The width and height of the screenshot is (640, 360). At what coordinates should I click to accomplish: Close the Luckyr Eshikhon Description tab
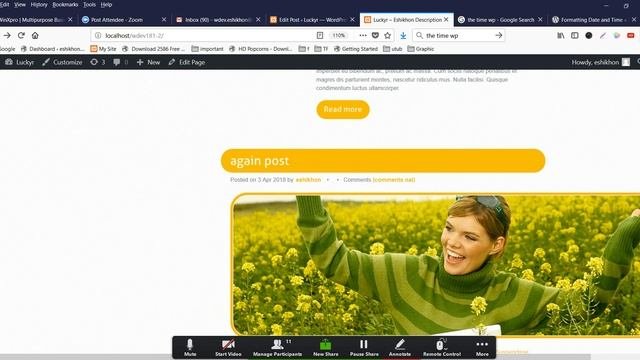pos(446,19)
